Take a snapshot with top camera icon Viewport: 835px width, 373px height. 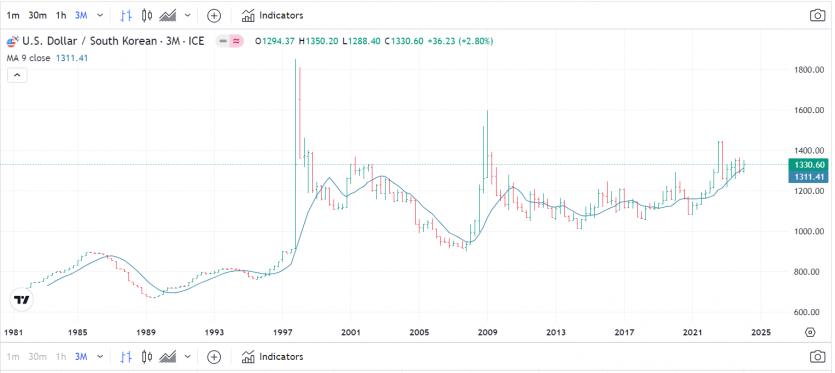click(x=817, y=15)
